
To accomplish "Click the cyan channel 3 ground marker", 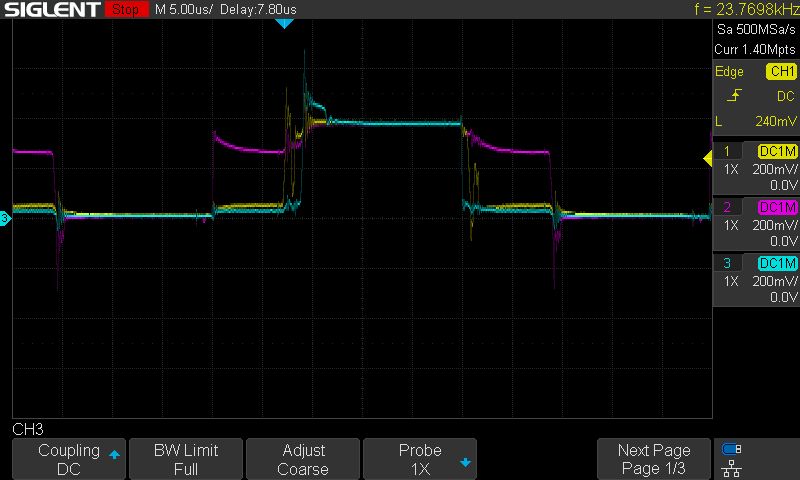I will coord(5,218).
